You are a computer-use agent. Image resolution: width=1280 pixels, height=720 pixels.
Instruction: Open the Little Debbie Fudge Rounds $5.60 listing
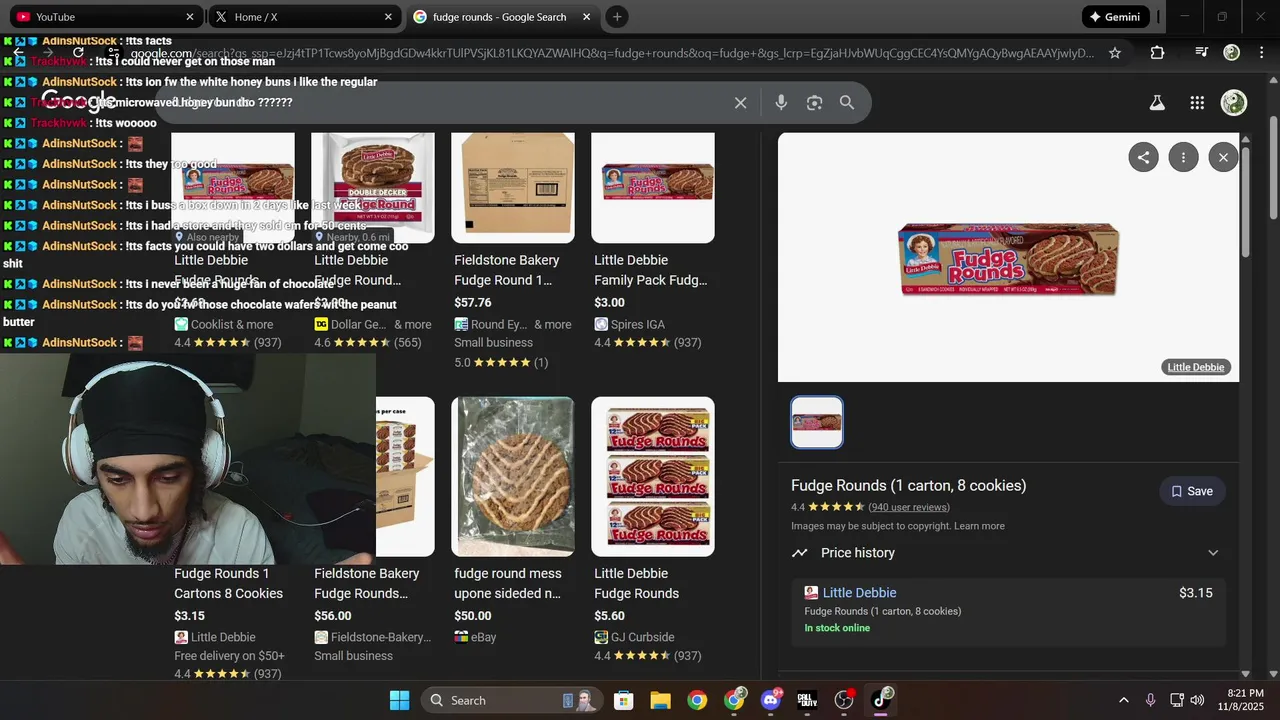pyautogui.click(x=637, y=583)
